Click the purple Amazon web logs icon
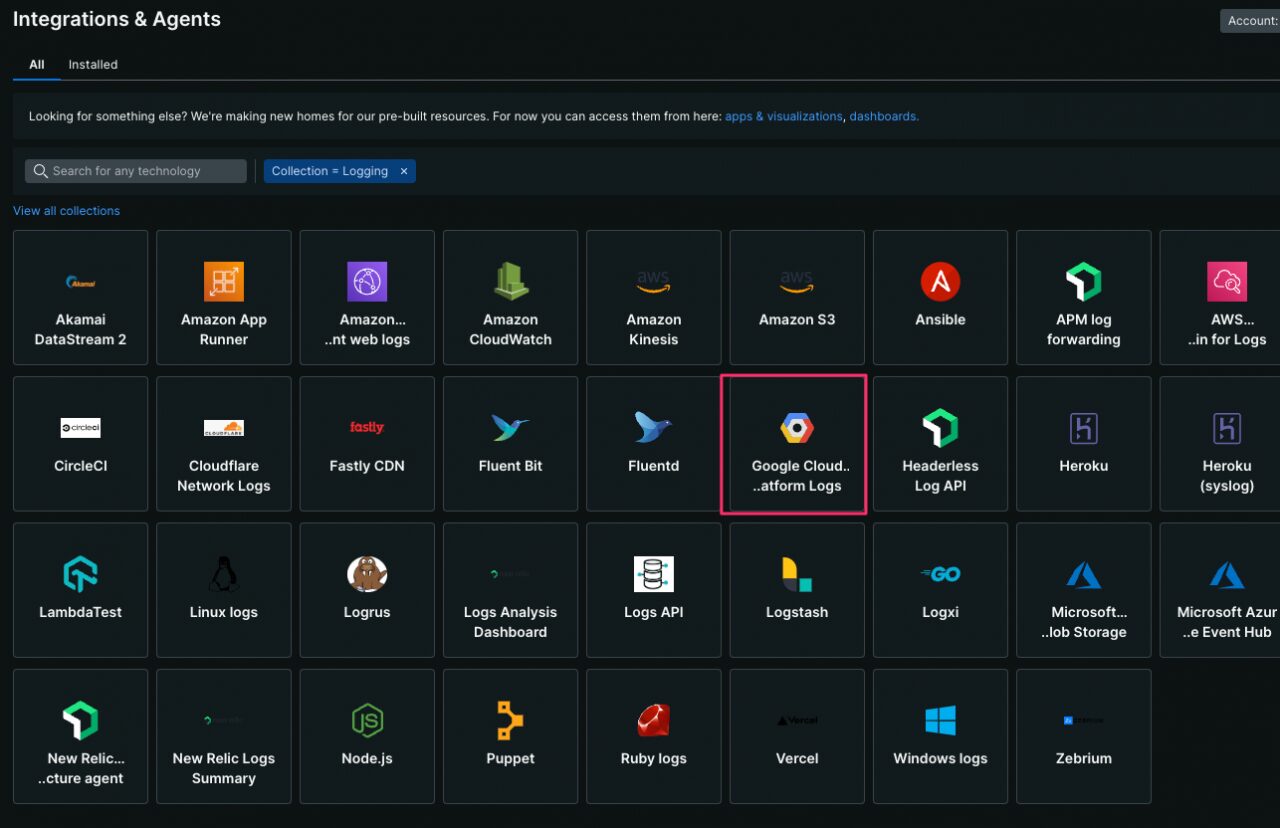 [x=367, y=282]
